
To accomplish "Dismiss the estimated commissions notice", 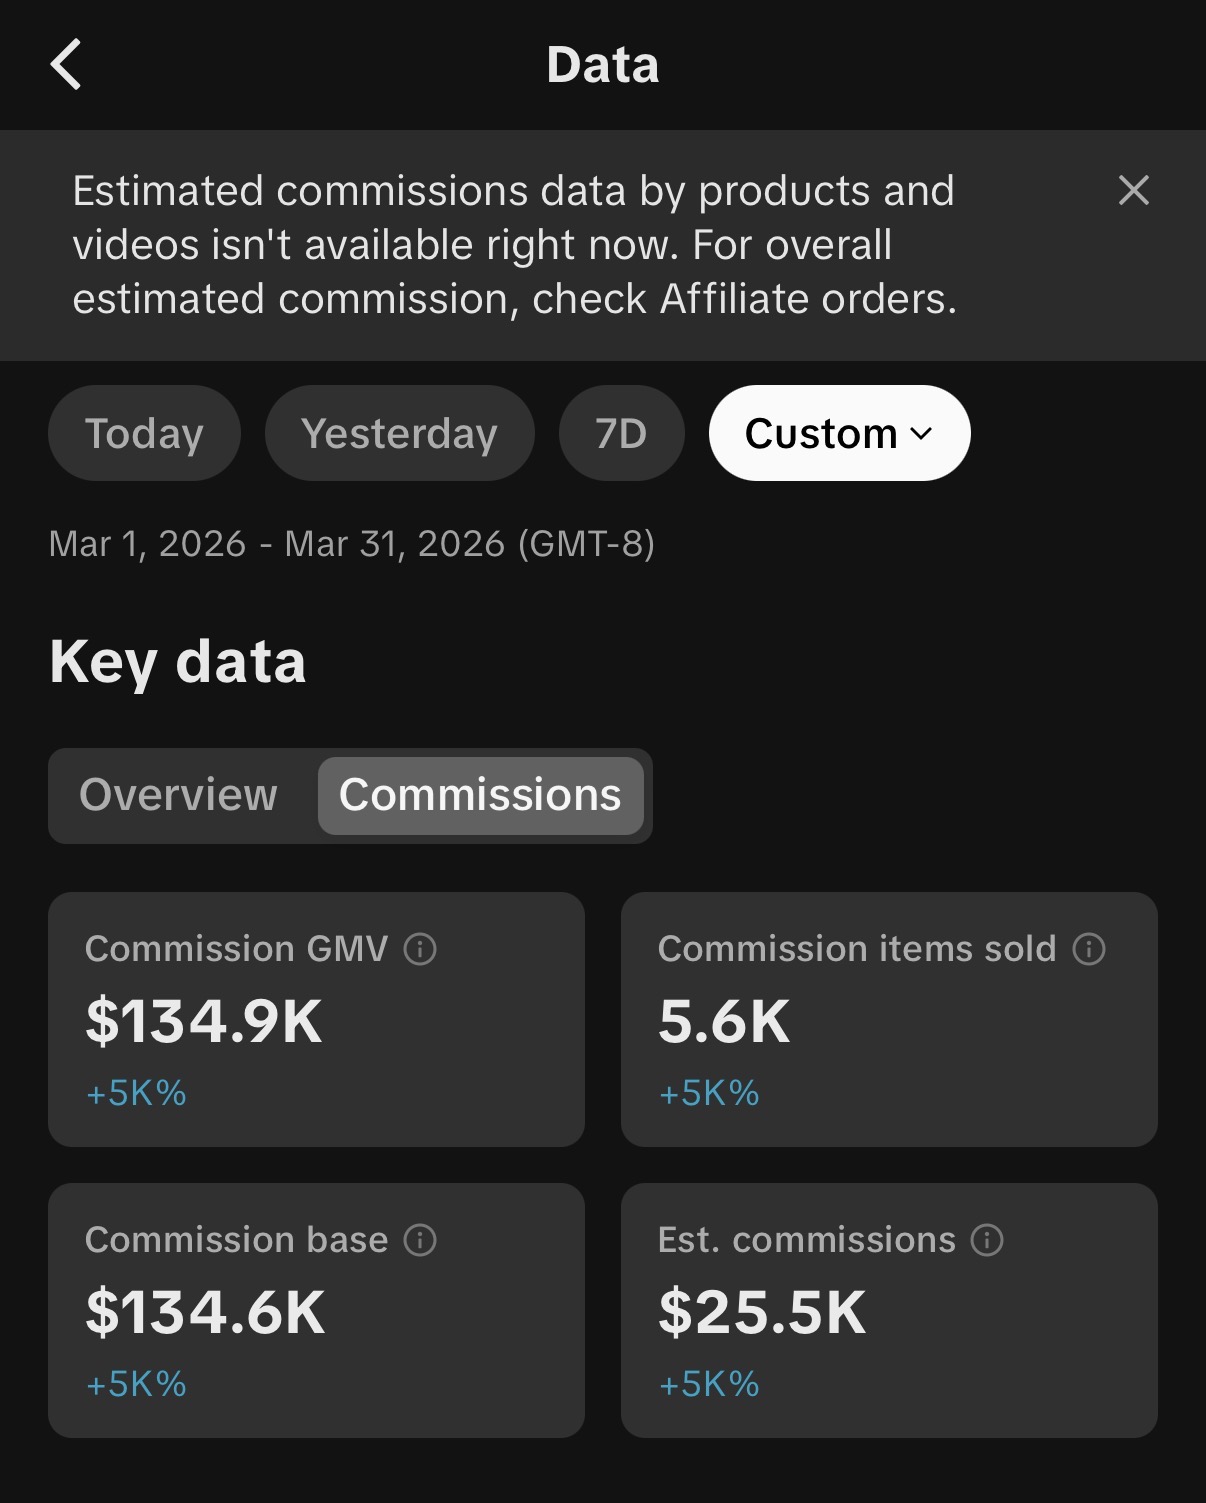I will pos(1133,190).
